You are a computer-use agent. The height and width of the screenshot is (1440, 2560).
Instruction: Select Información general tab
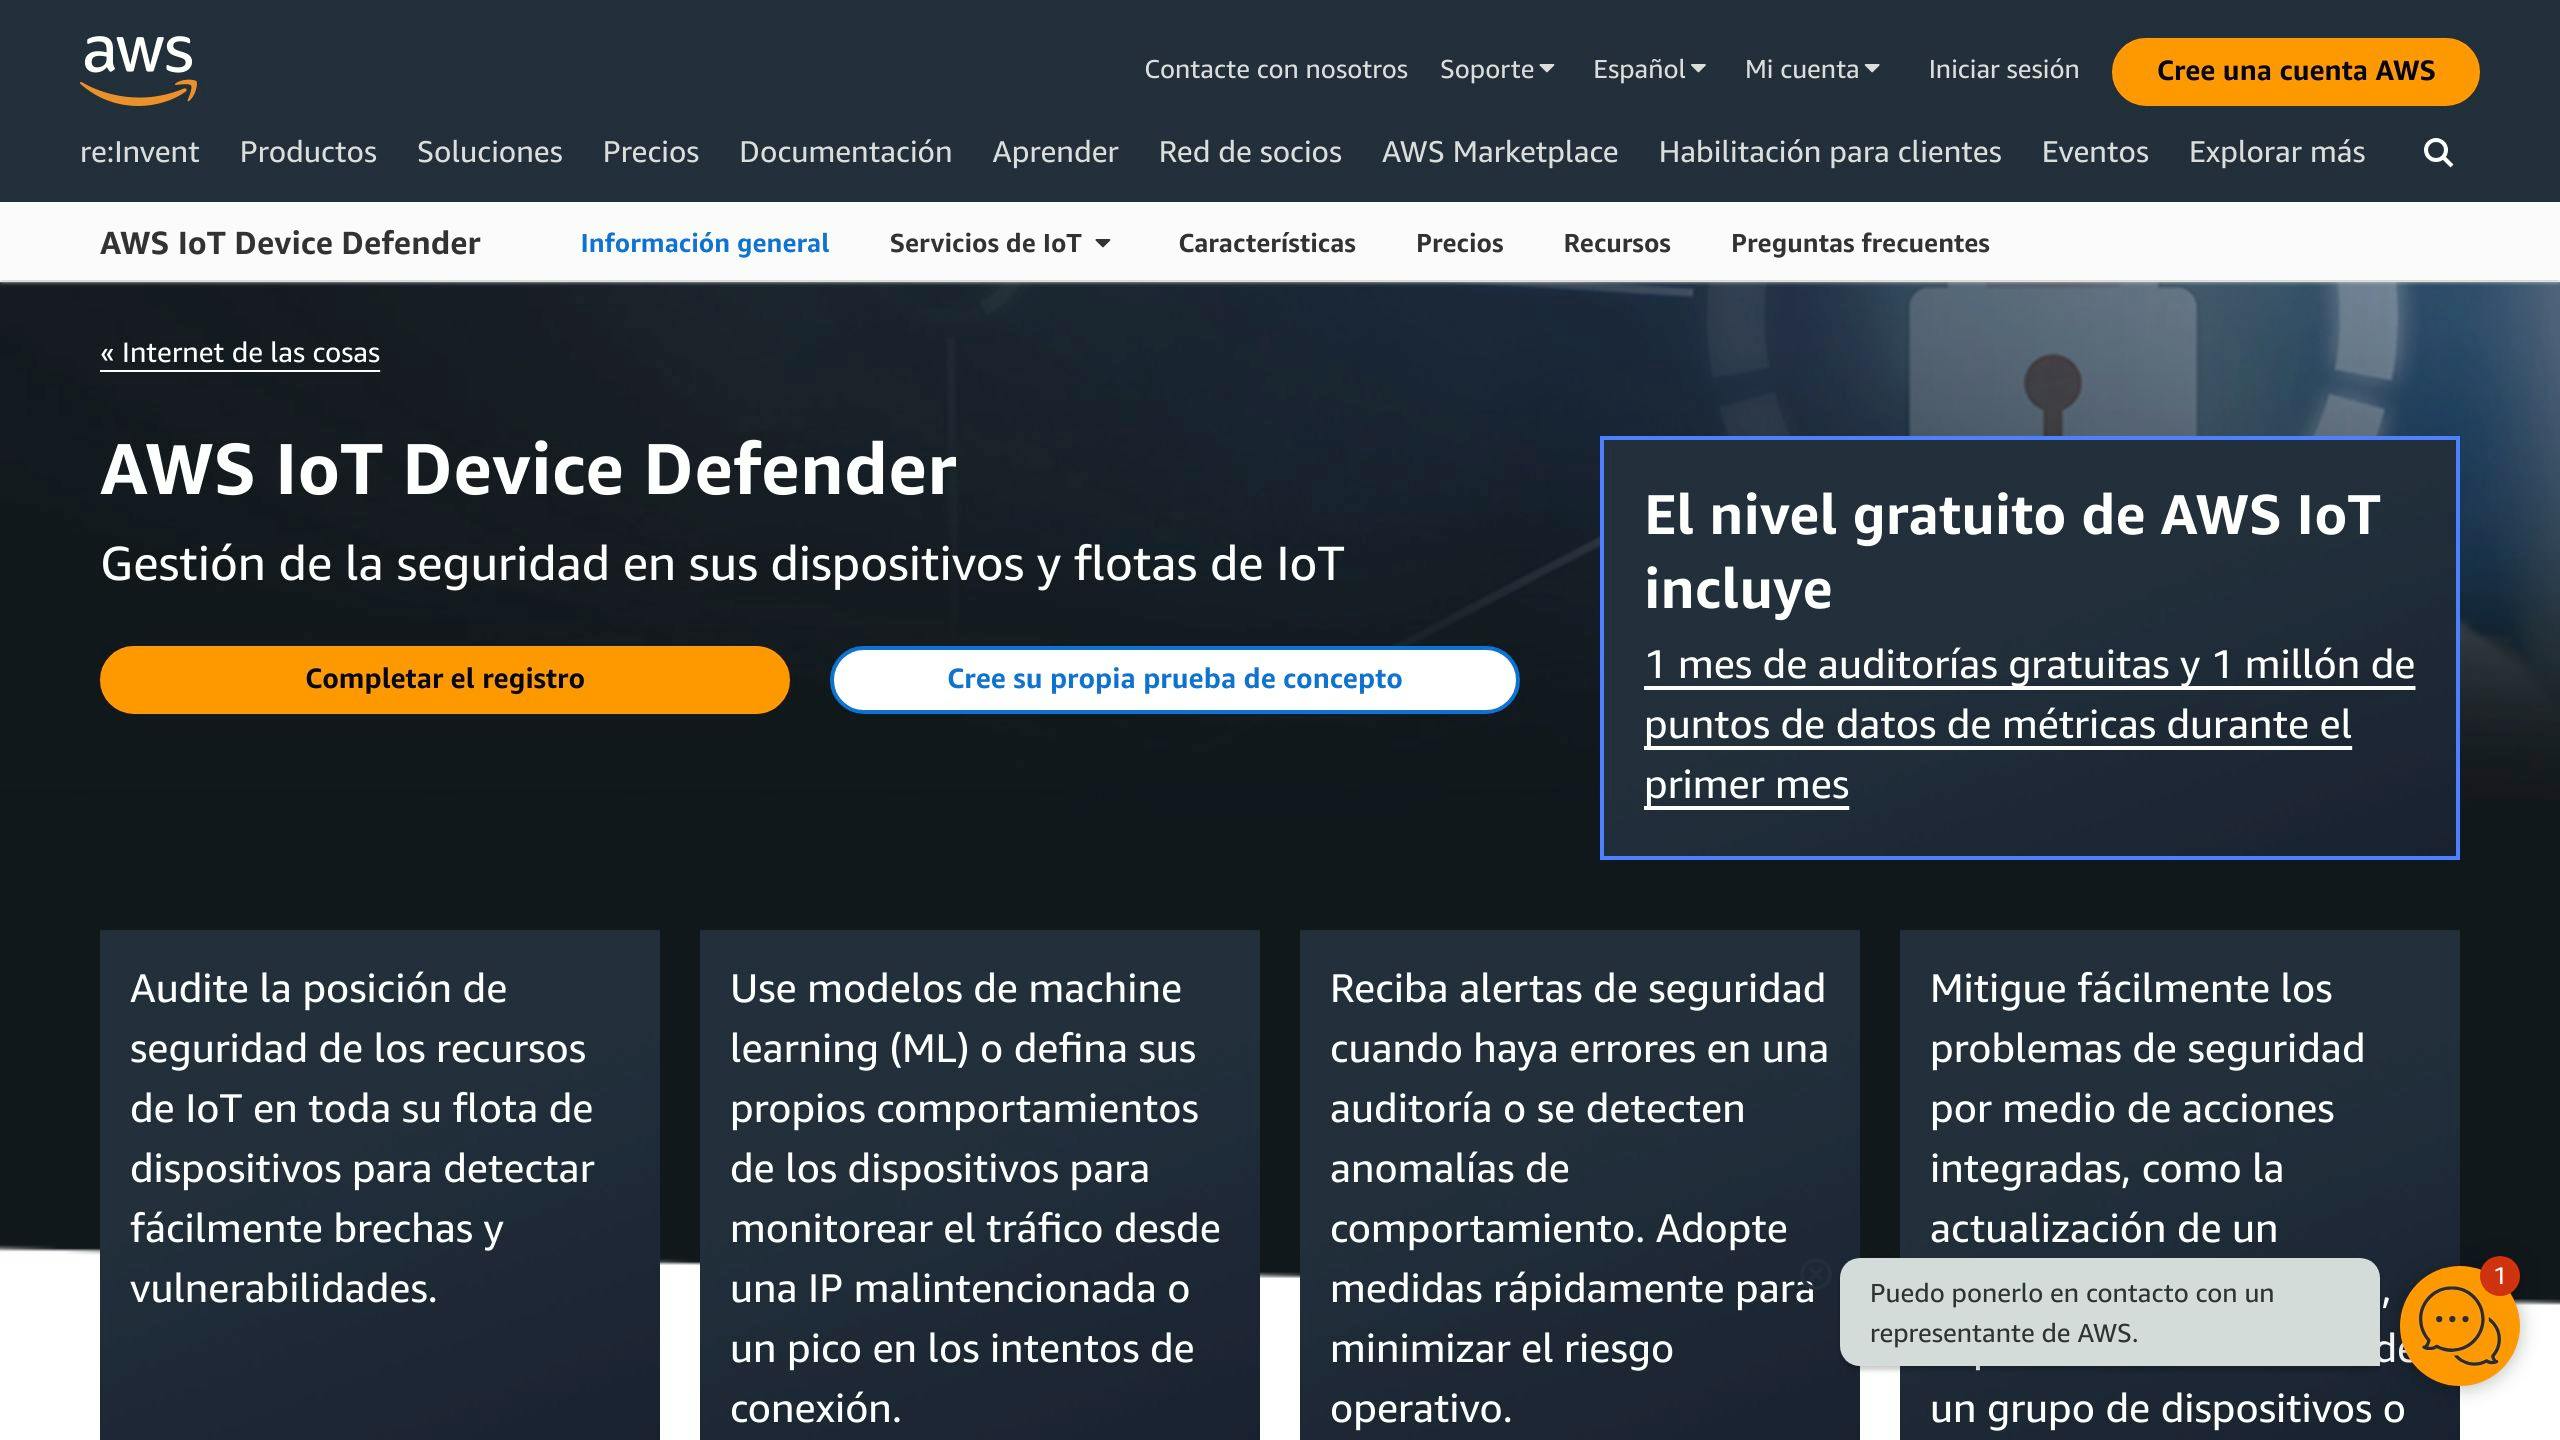(x=705, y=243)
